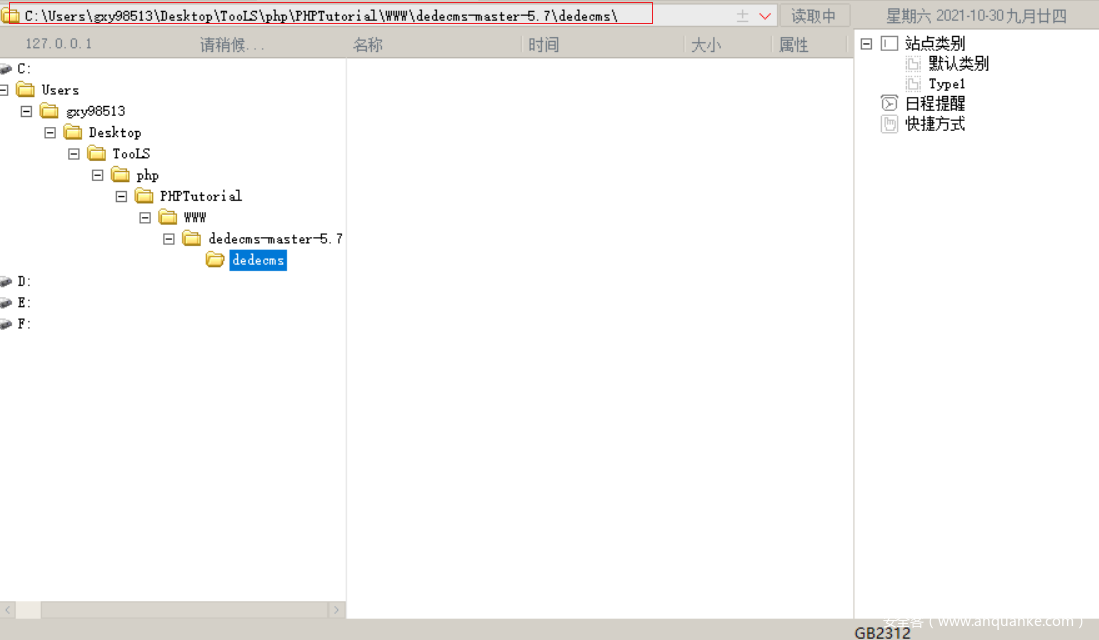Click the schedule reminder (日程提醒) clock icon
Screen dimensions: 1099x640
(889, 103)
